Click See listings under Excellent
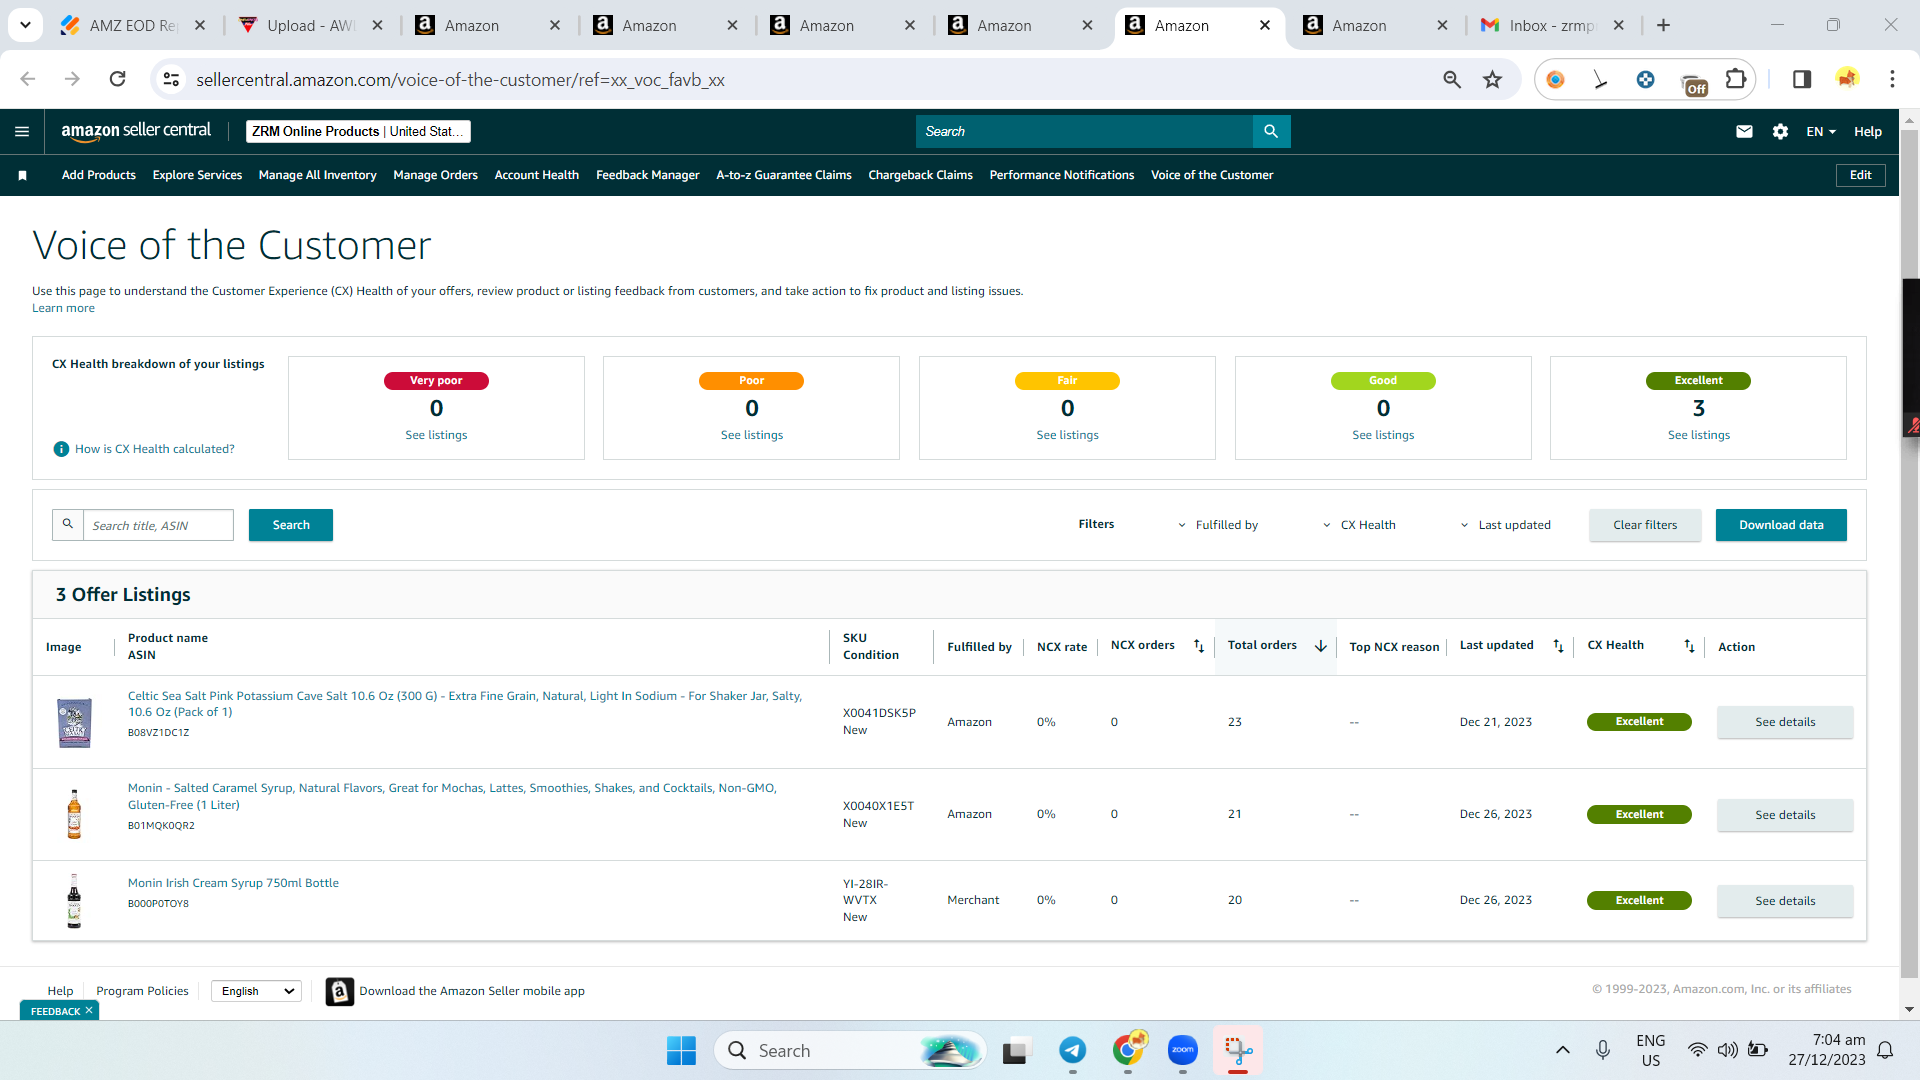 coord(1698,435)
